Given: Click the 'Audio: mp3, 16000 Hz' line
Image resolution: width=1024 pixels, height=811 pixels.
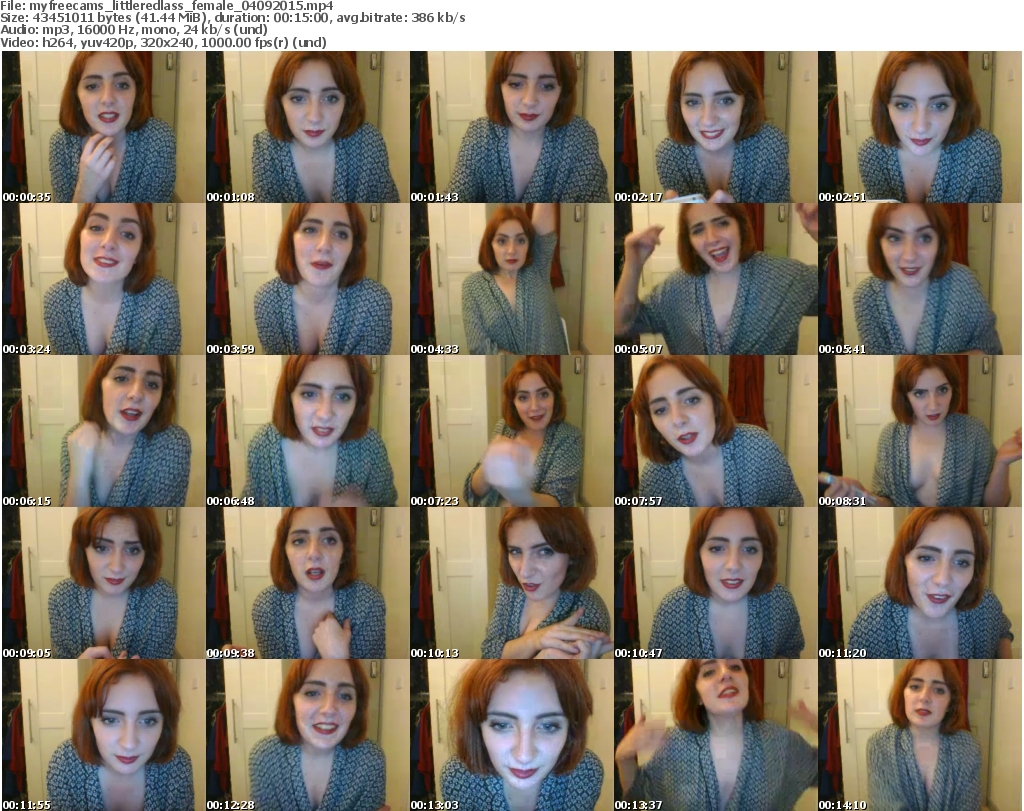Looking at the screenshot, I should (x=134, y=29).
